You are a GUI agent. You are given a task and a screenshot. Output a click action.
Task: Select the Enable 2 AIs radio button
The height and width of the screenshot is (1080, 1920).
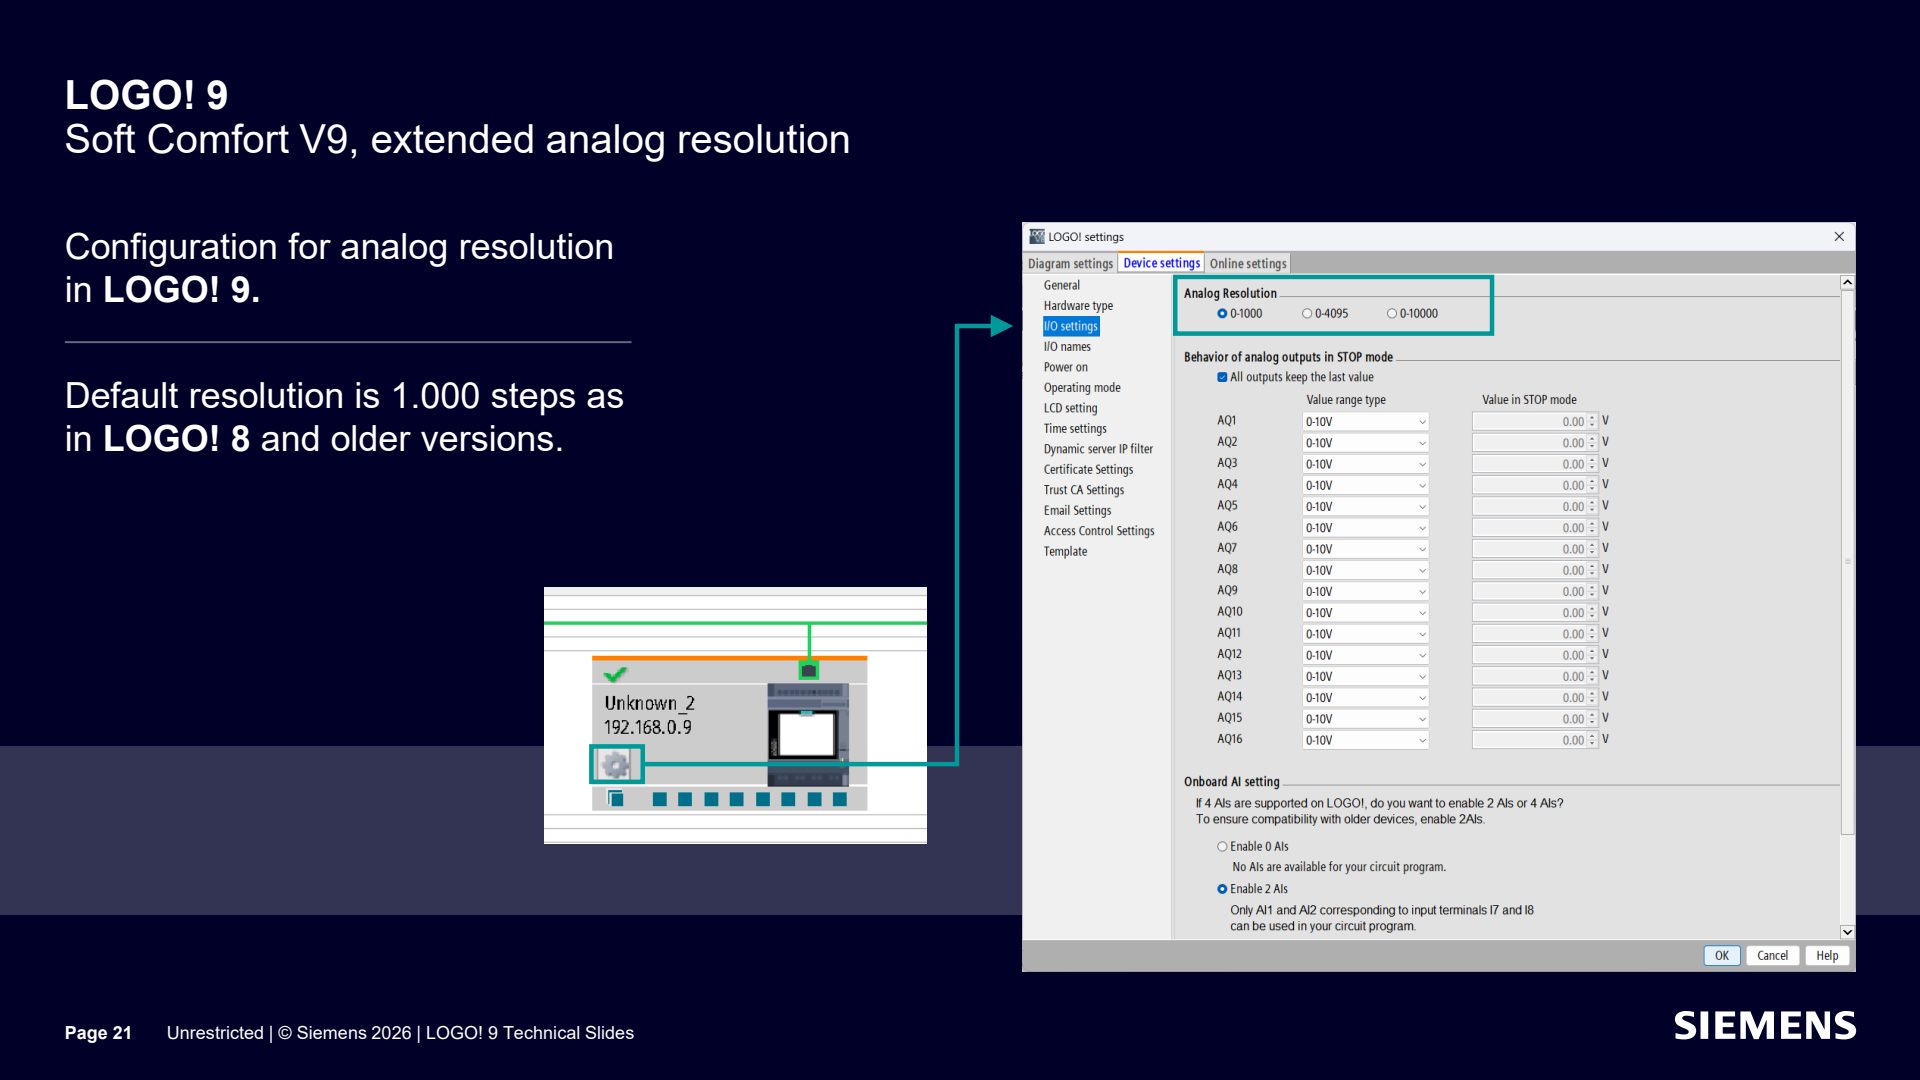[1222, 889]
